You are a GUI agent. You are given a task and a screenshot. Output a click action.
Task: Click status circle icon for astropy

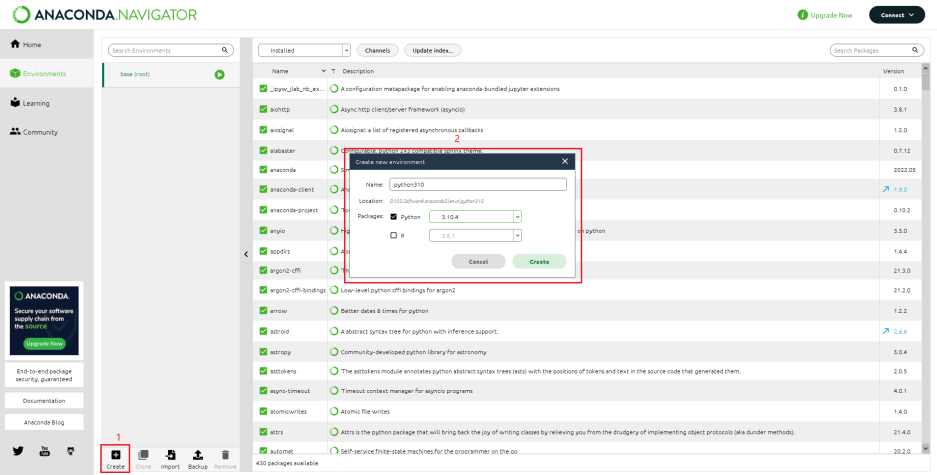click(334, 351)
